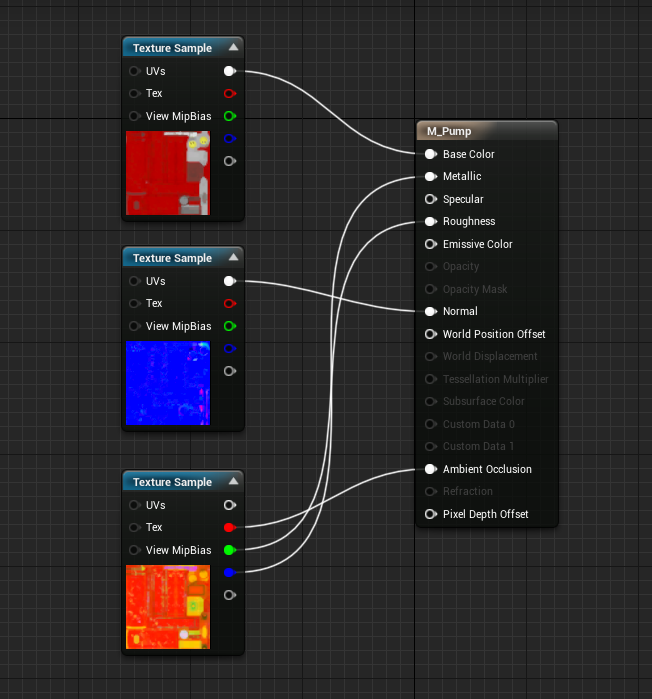
Task: Click white RGB output pin of top Texture Sample
Action: tap(230, 71)
